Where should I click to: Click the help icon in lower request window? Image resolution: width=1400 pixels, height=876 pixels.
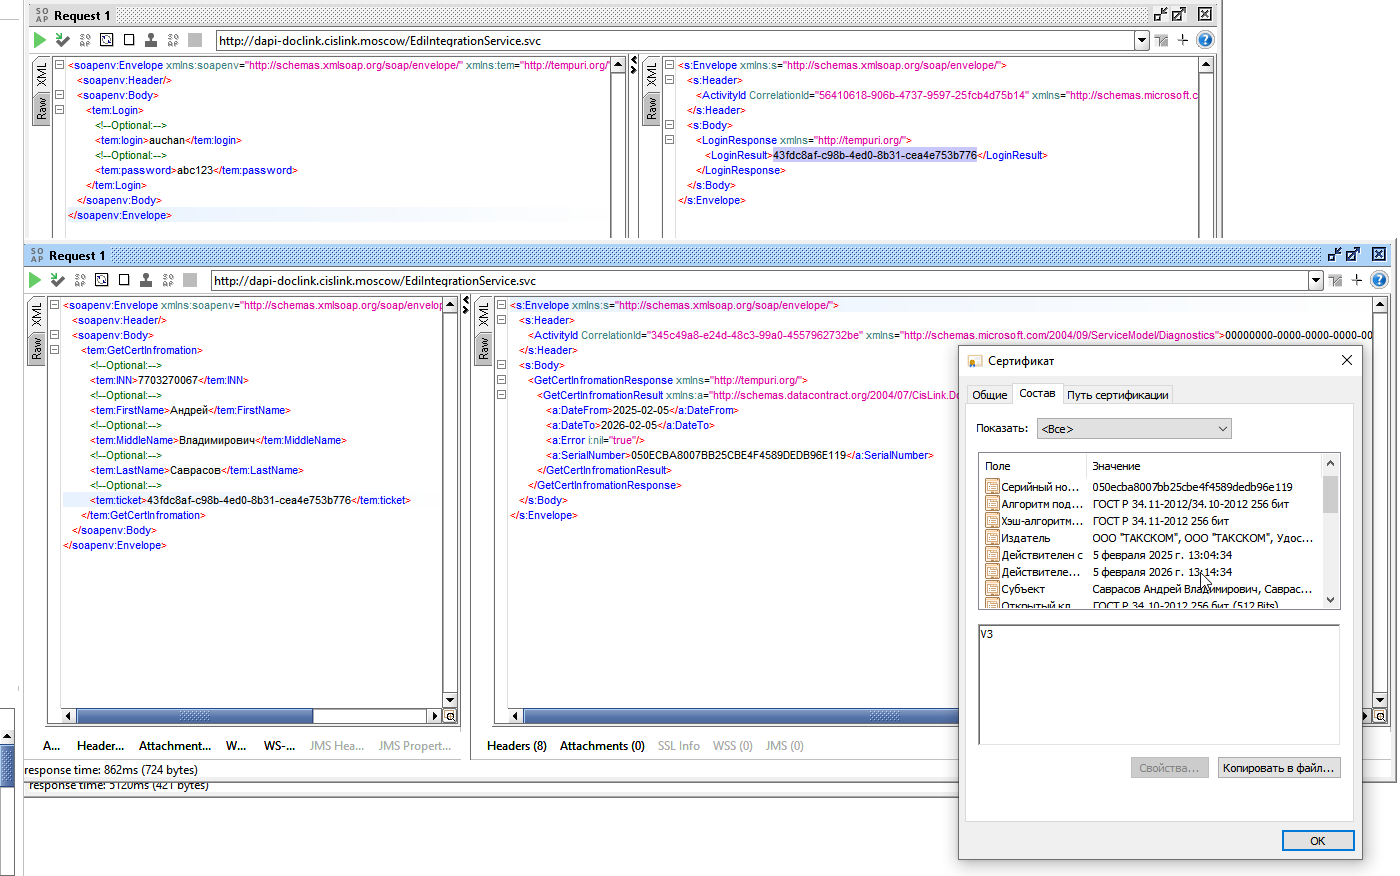click(1379, 280)
